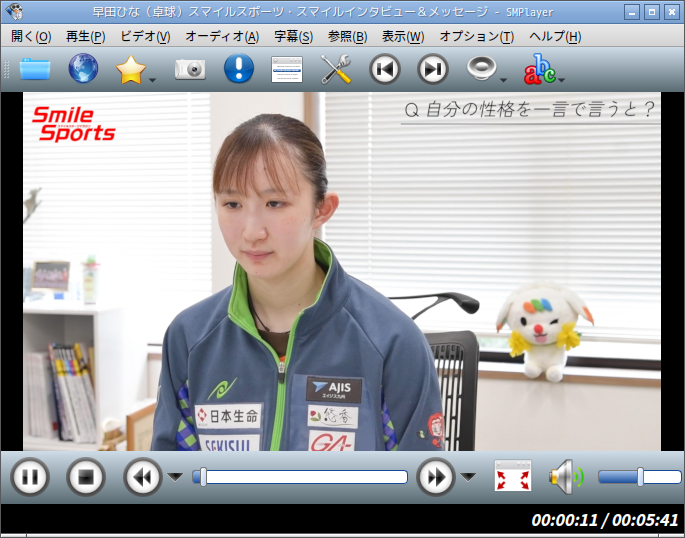Click the elapsed time display 00:00:11
685x538 pixels.
564,520
